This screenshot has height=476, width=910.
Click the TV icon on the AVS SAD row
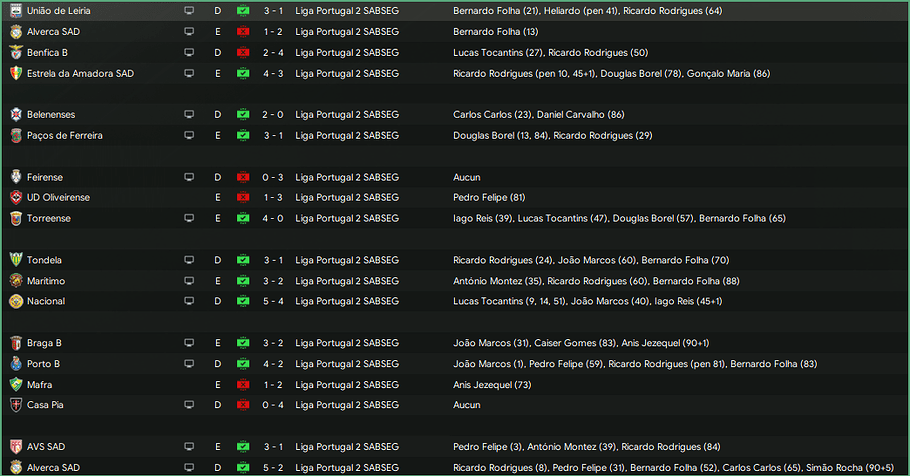click(190, 447)
